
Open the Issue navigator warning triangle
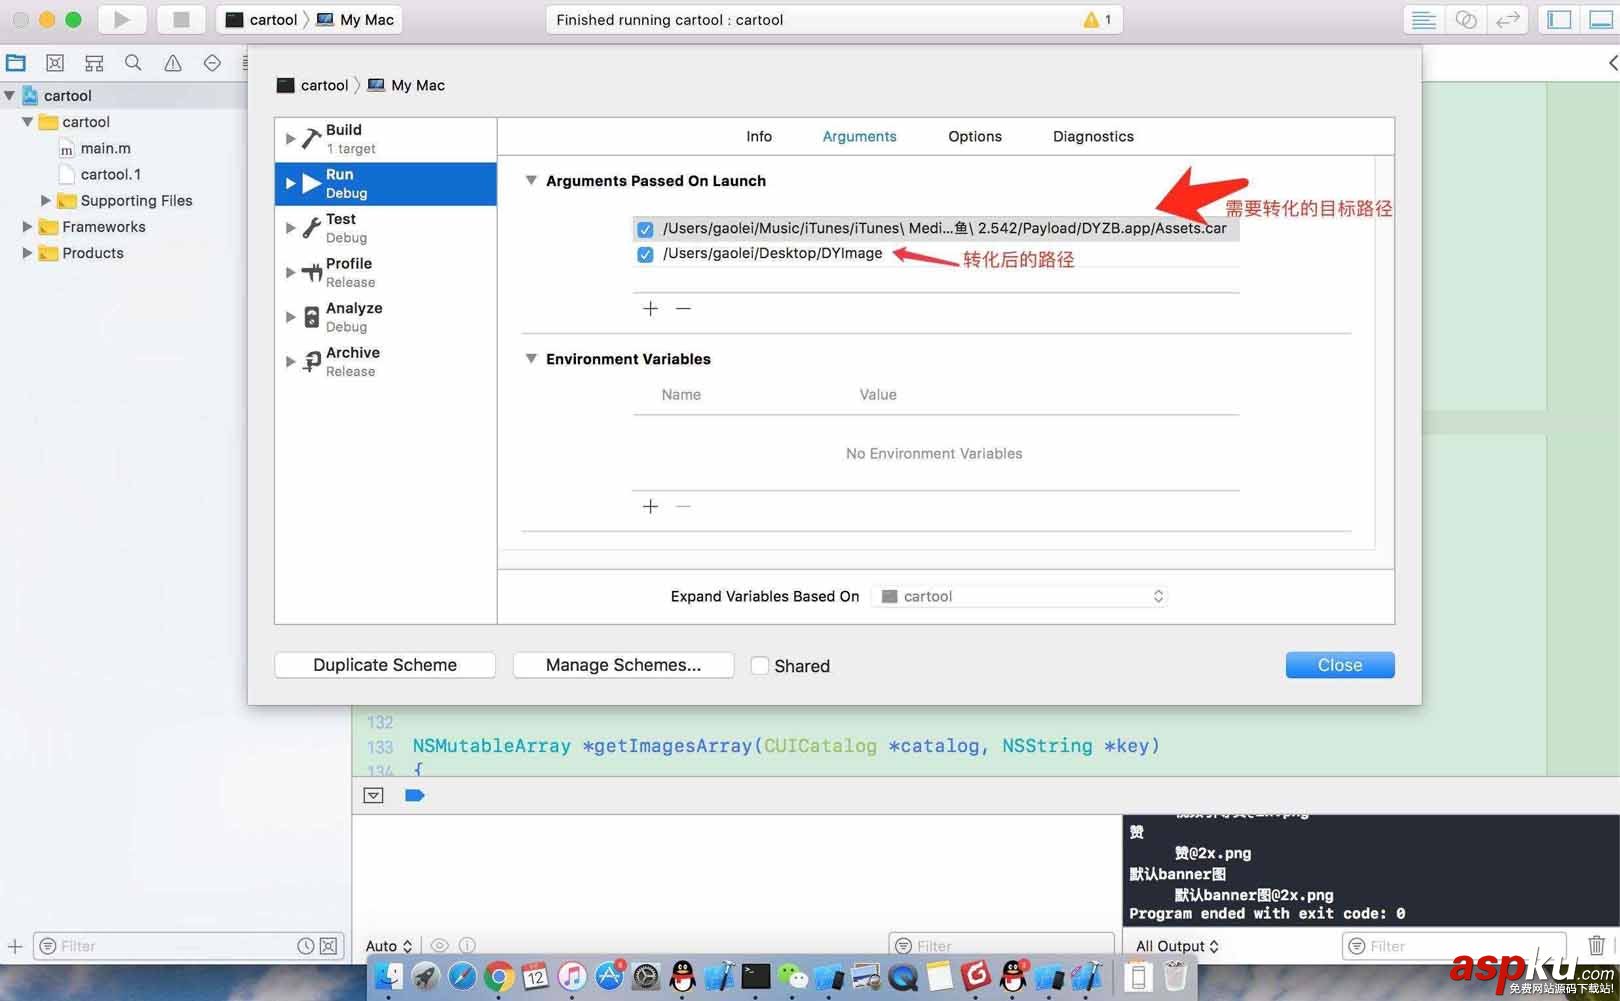[x=172, y=62]
